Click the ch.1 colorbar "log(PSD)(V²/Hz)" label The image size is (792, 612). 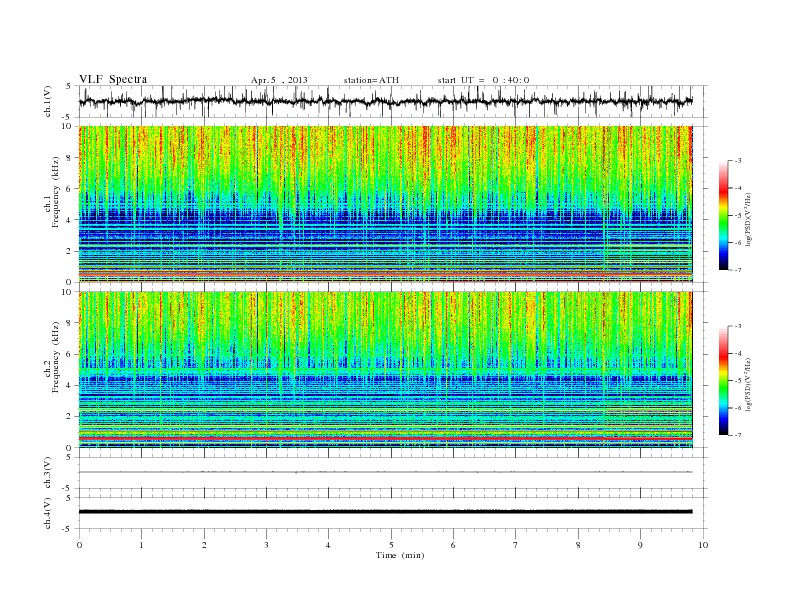pyautogui.click(x=750, y=219)
